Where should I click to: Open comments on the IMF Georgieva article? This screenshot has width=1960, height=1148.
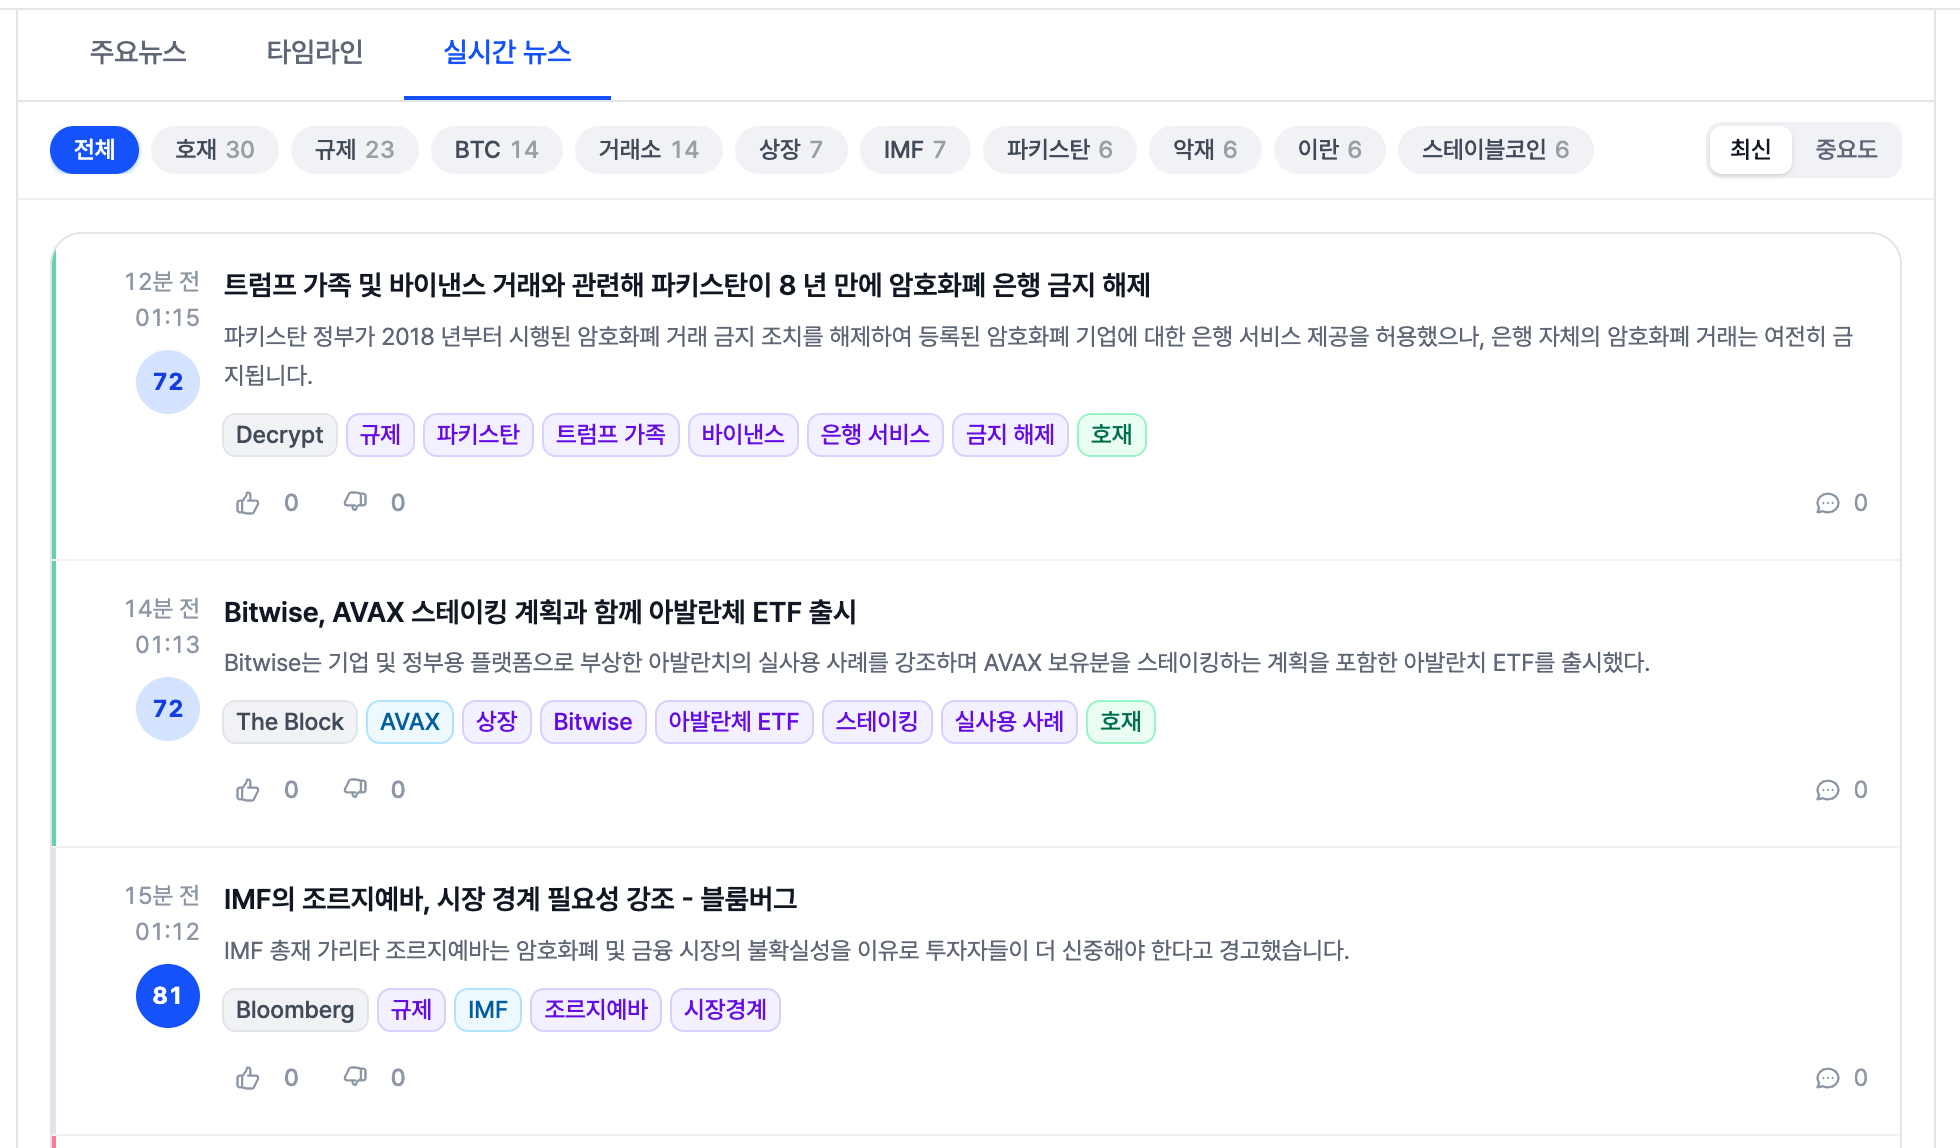[x=1828, y=1078]
